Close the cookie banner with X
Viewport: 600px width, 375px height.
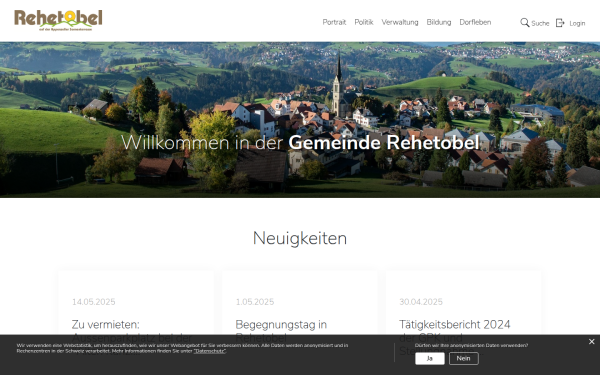coord(592,342)
